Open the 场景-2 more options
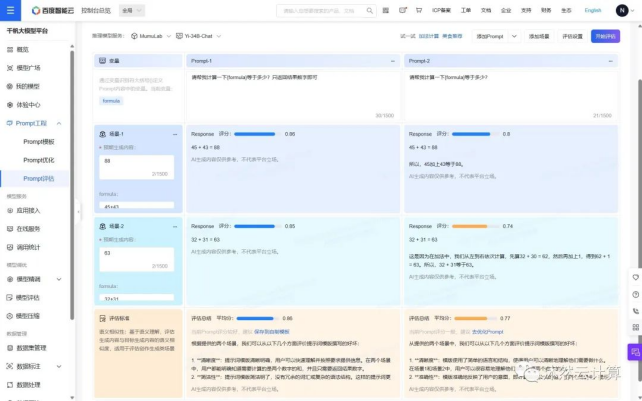The image size is (642, 401). point(175,227)
